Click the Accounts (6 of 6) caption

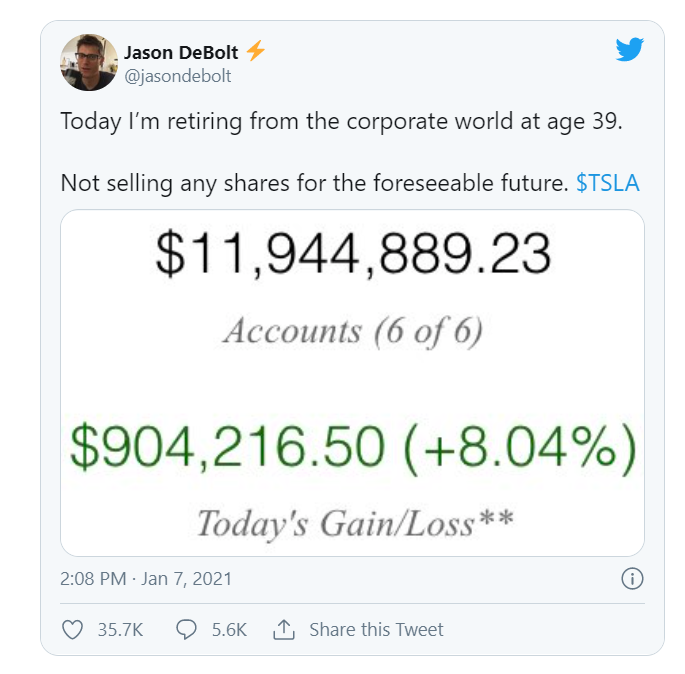pos(352,332)
